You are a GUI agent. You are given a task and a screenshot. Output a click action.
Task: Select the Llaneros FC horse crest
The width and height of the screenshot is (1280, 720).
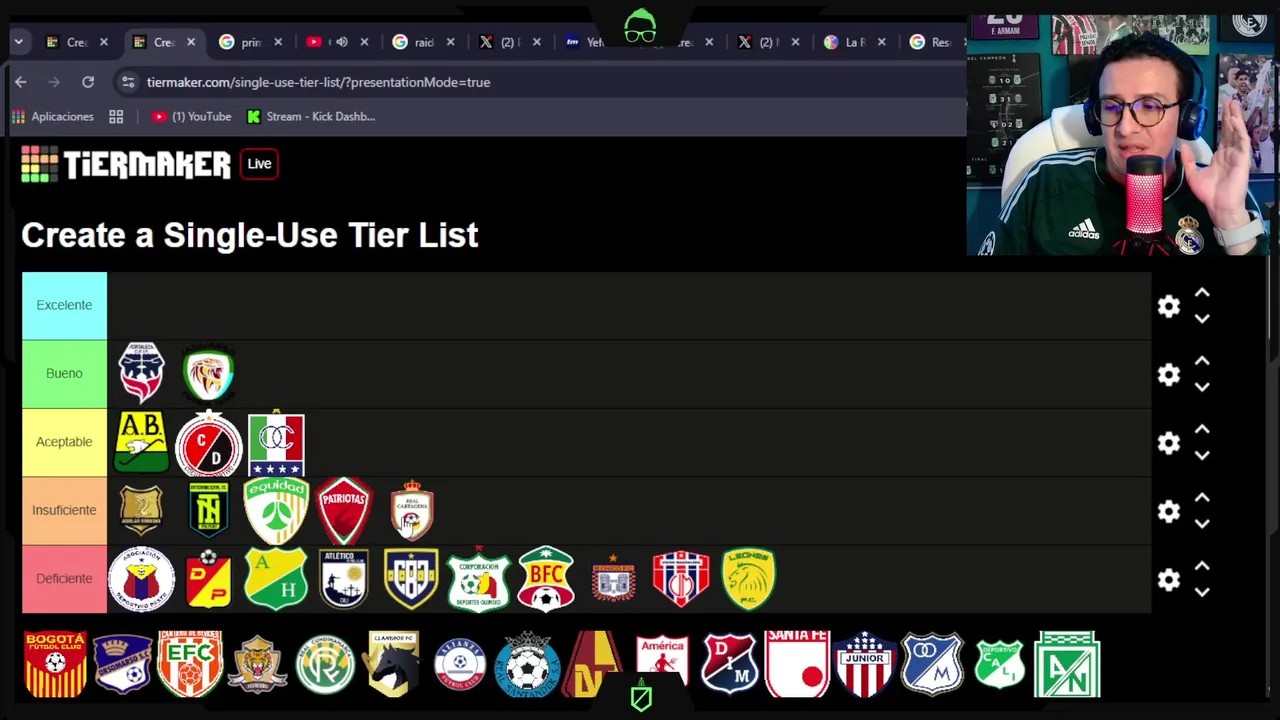393,664
